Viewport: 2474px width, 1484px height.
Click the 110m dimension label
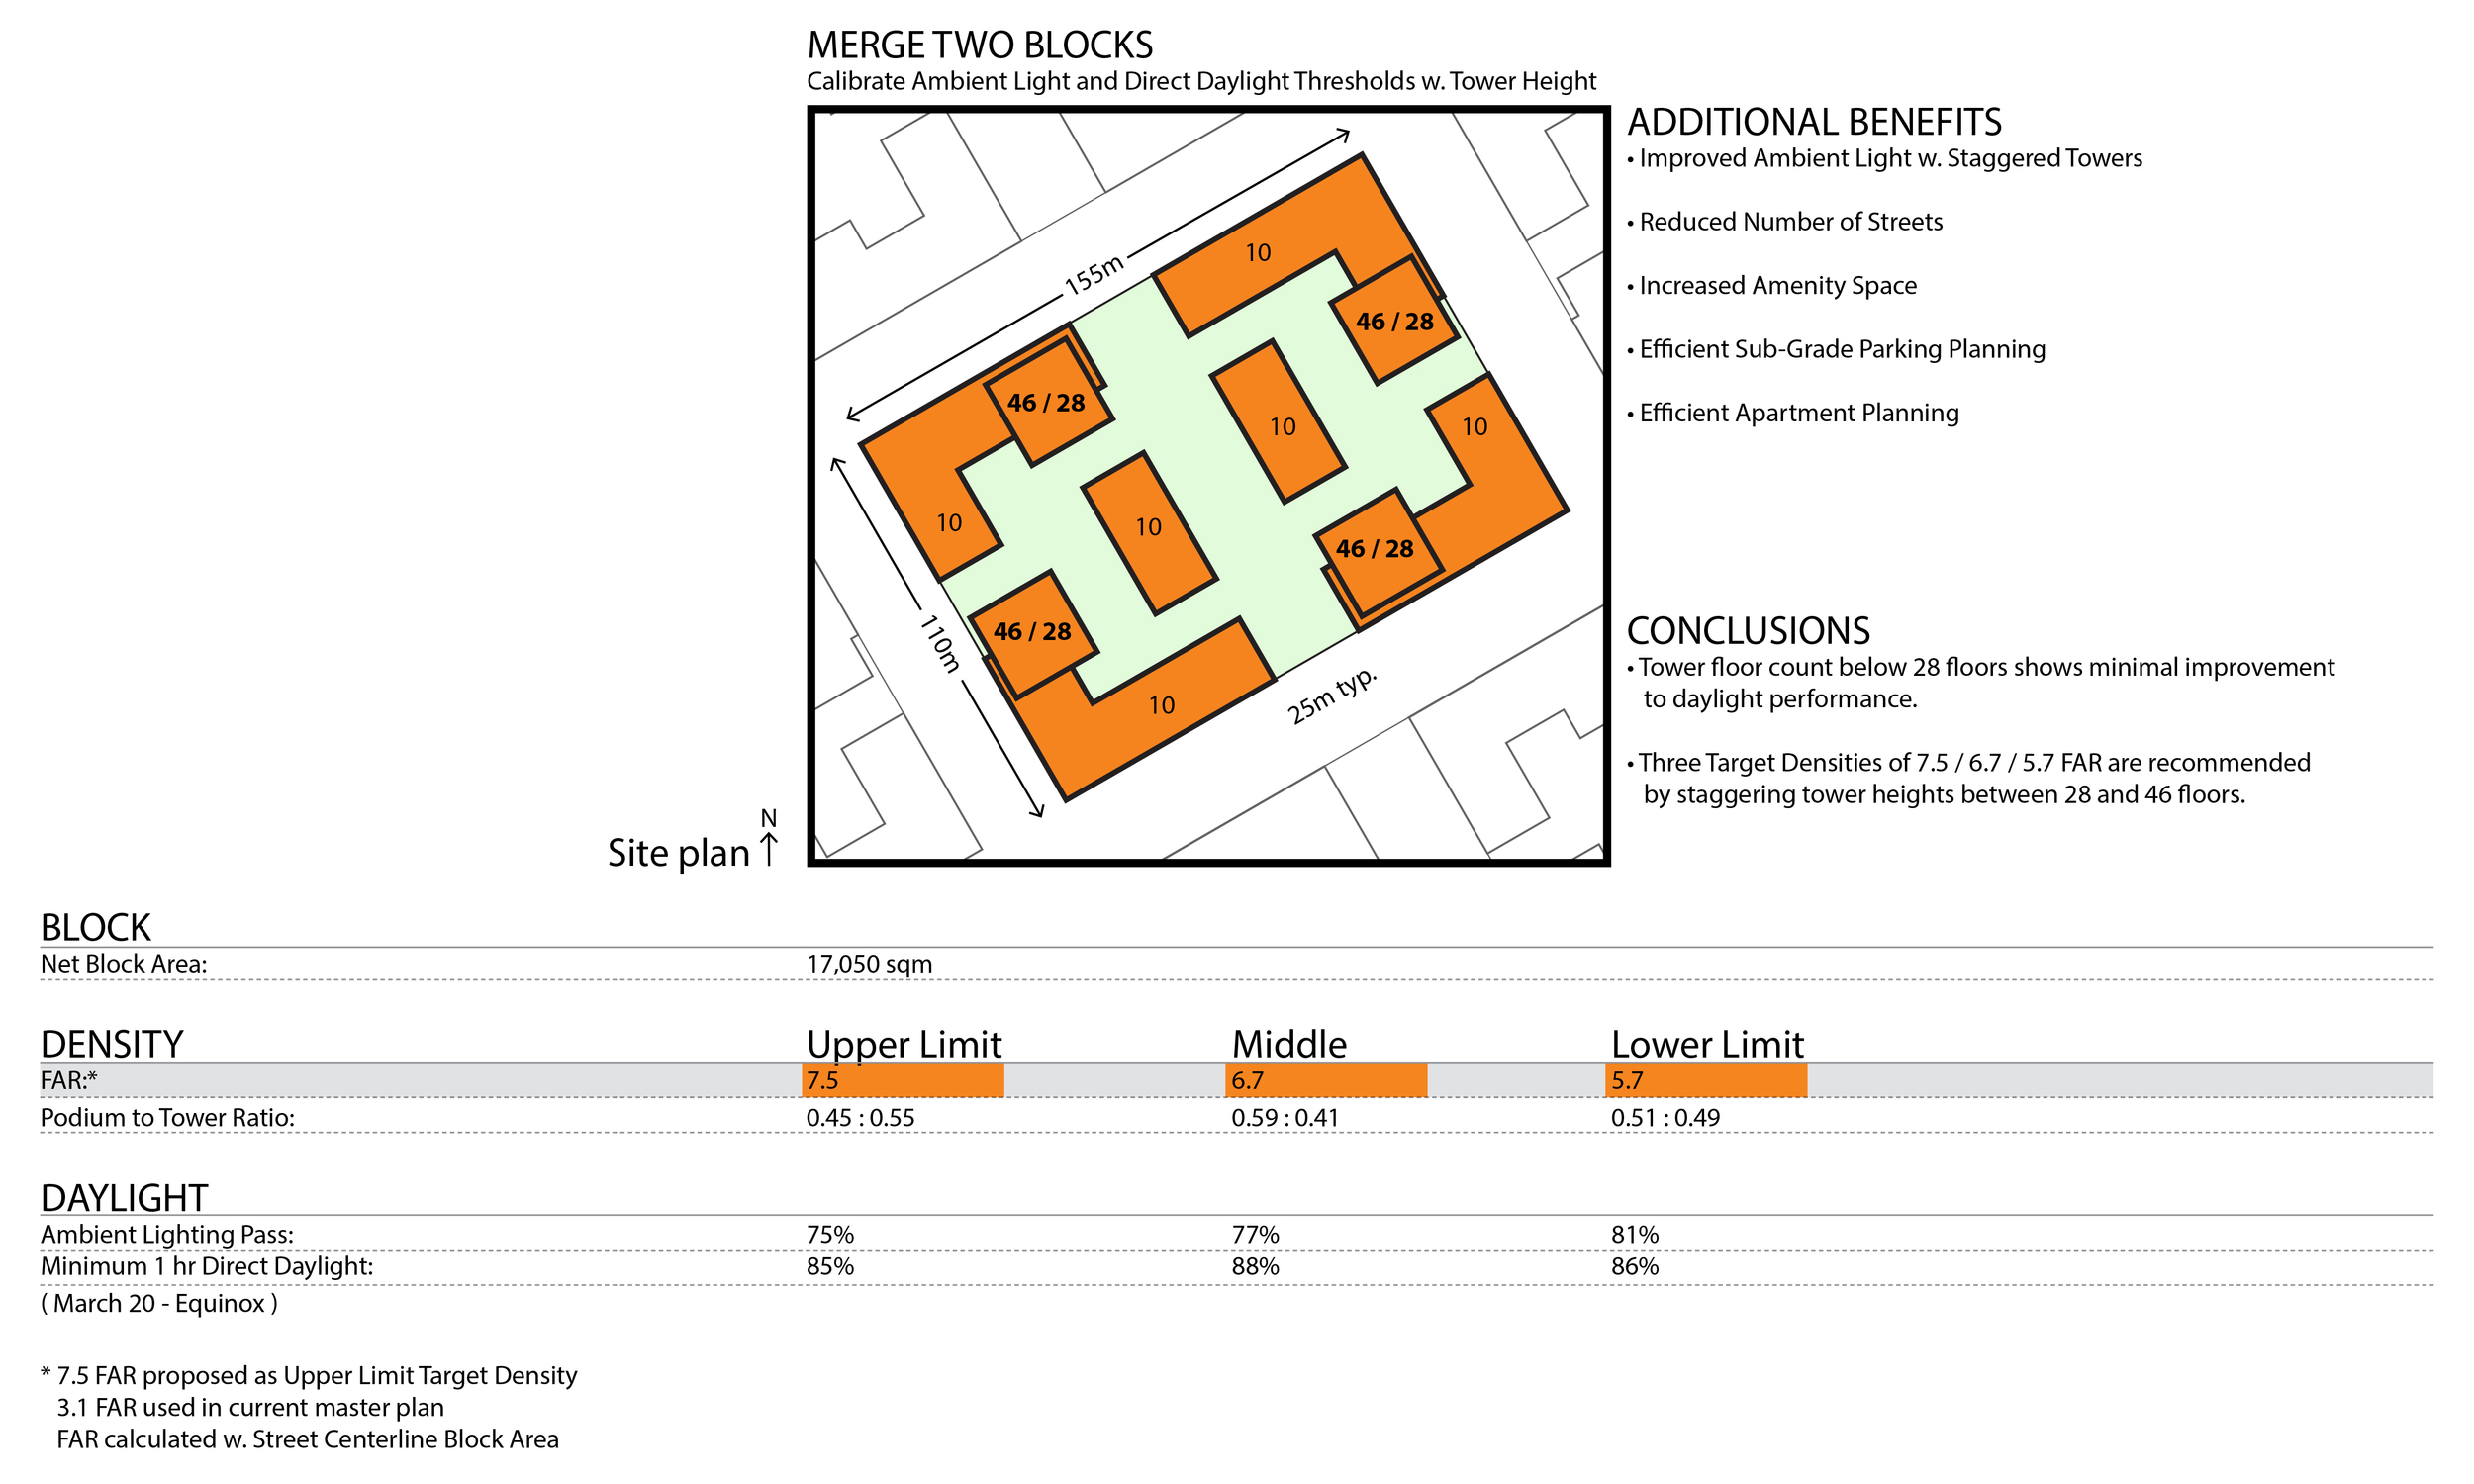939,643
